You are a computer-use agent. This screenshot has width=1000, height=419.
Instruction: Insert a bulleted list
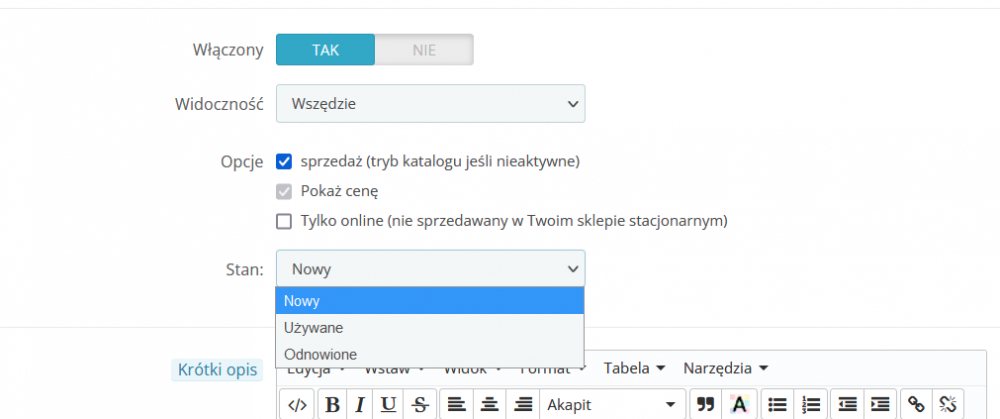pos(777,404)
